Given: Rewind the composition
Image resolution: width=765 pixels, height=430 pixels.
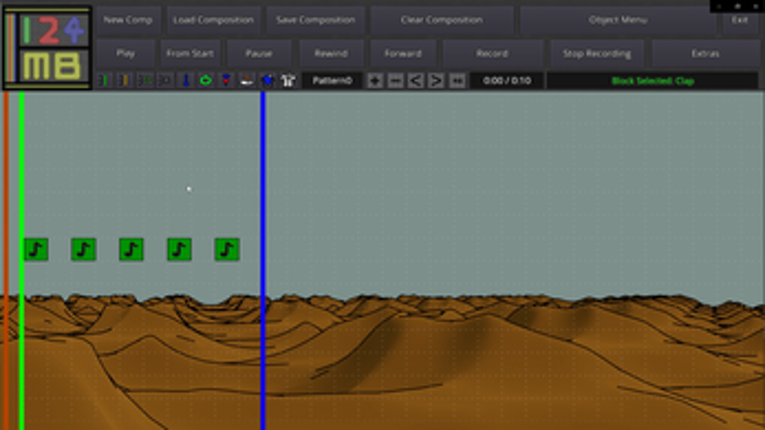Looking at the screenshot, I should coord(331,54).
